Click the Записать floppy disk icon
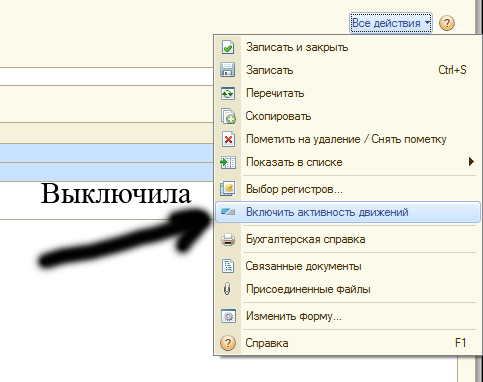Screen dimensions: 483x382 tap(228, 70)
